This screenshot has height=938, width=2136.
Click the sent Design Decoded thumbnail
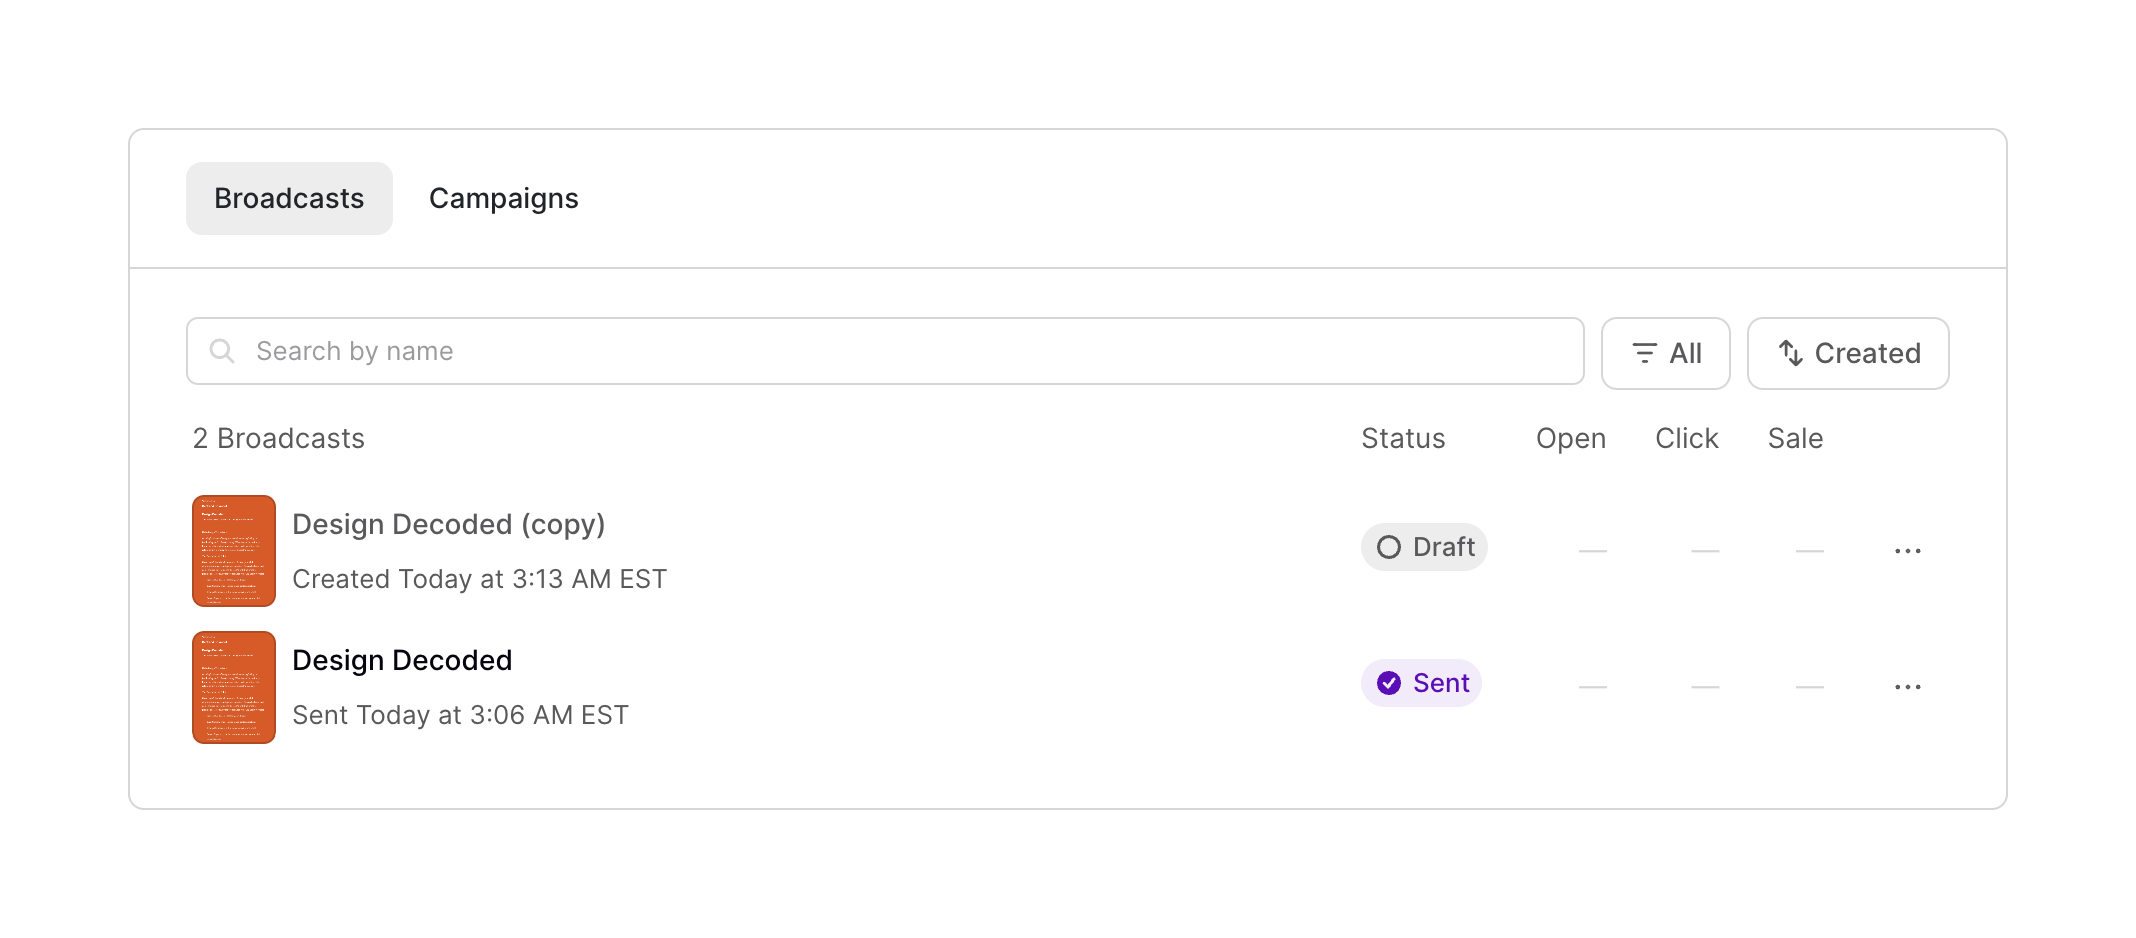point(234,687)
